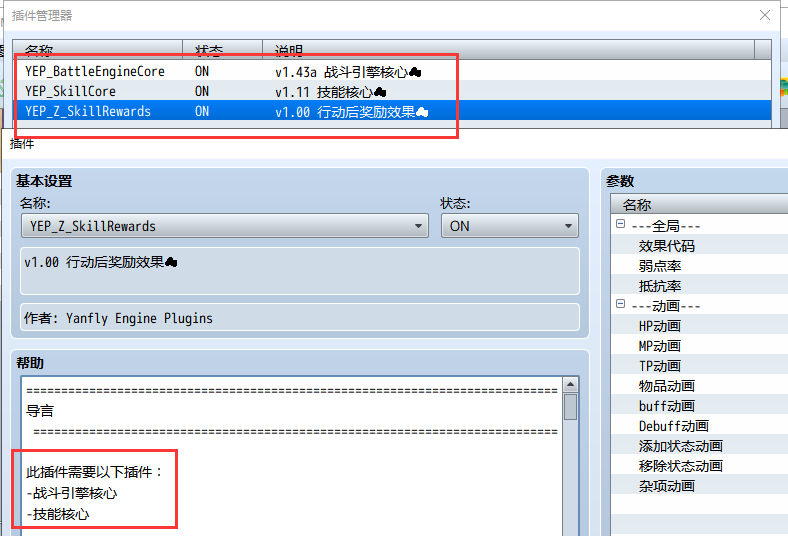Click ON status of YEP_SkillCore
The height and width of the screenshot is (536, 788).
click(202, 91)
